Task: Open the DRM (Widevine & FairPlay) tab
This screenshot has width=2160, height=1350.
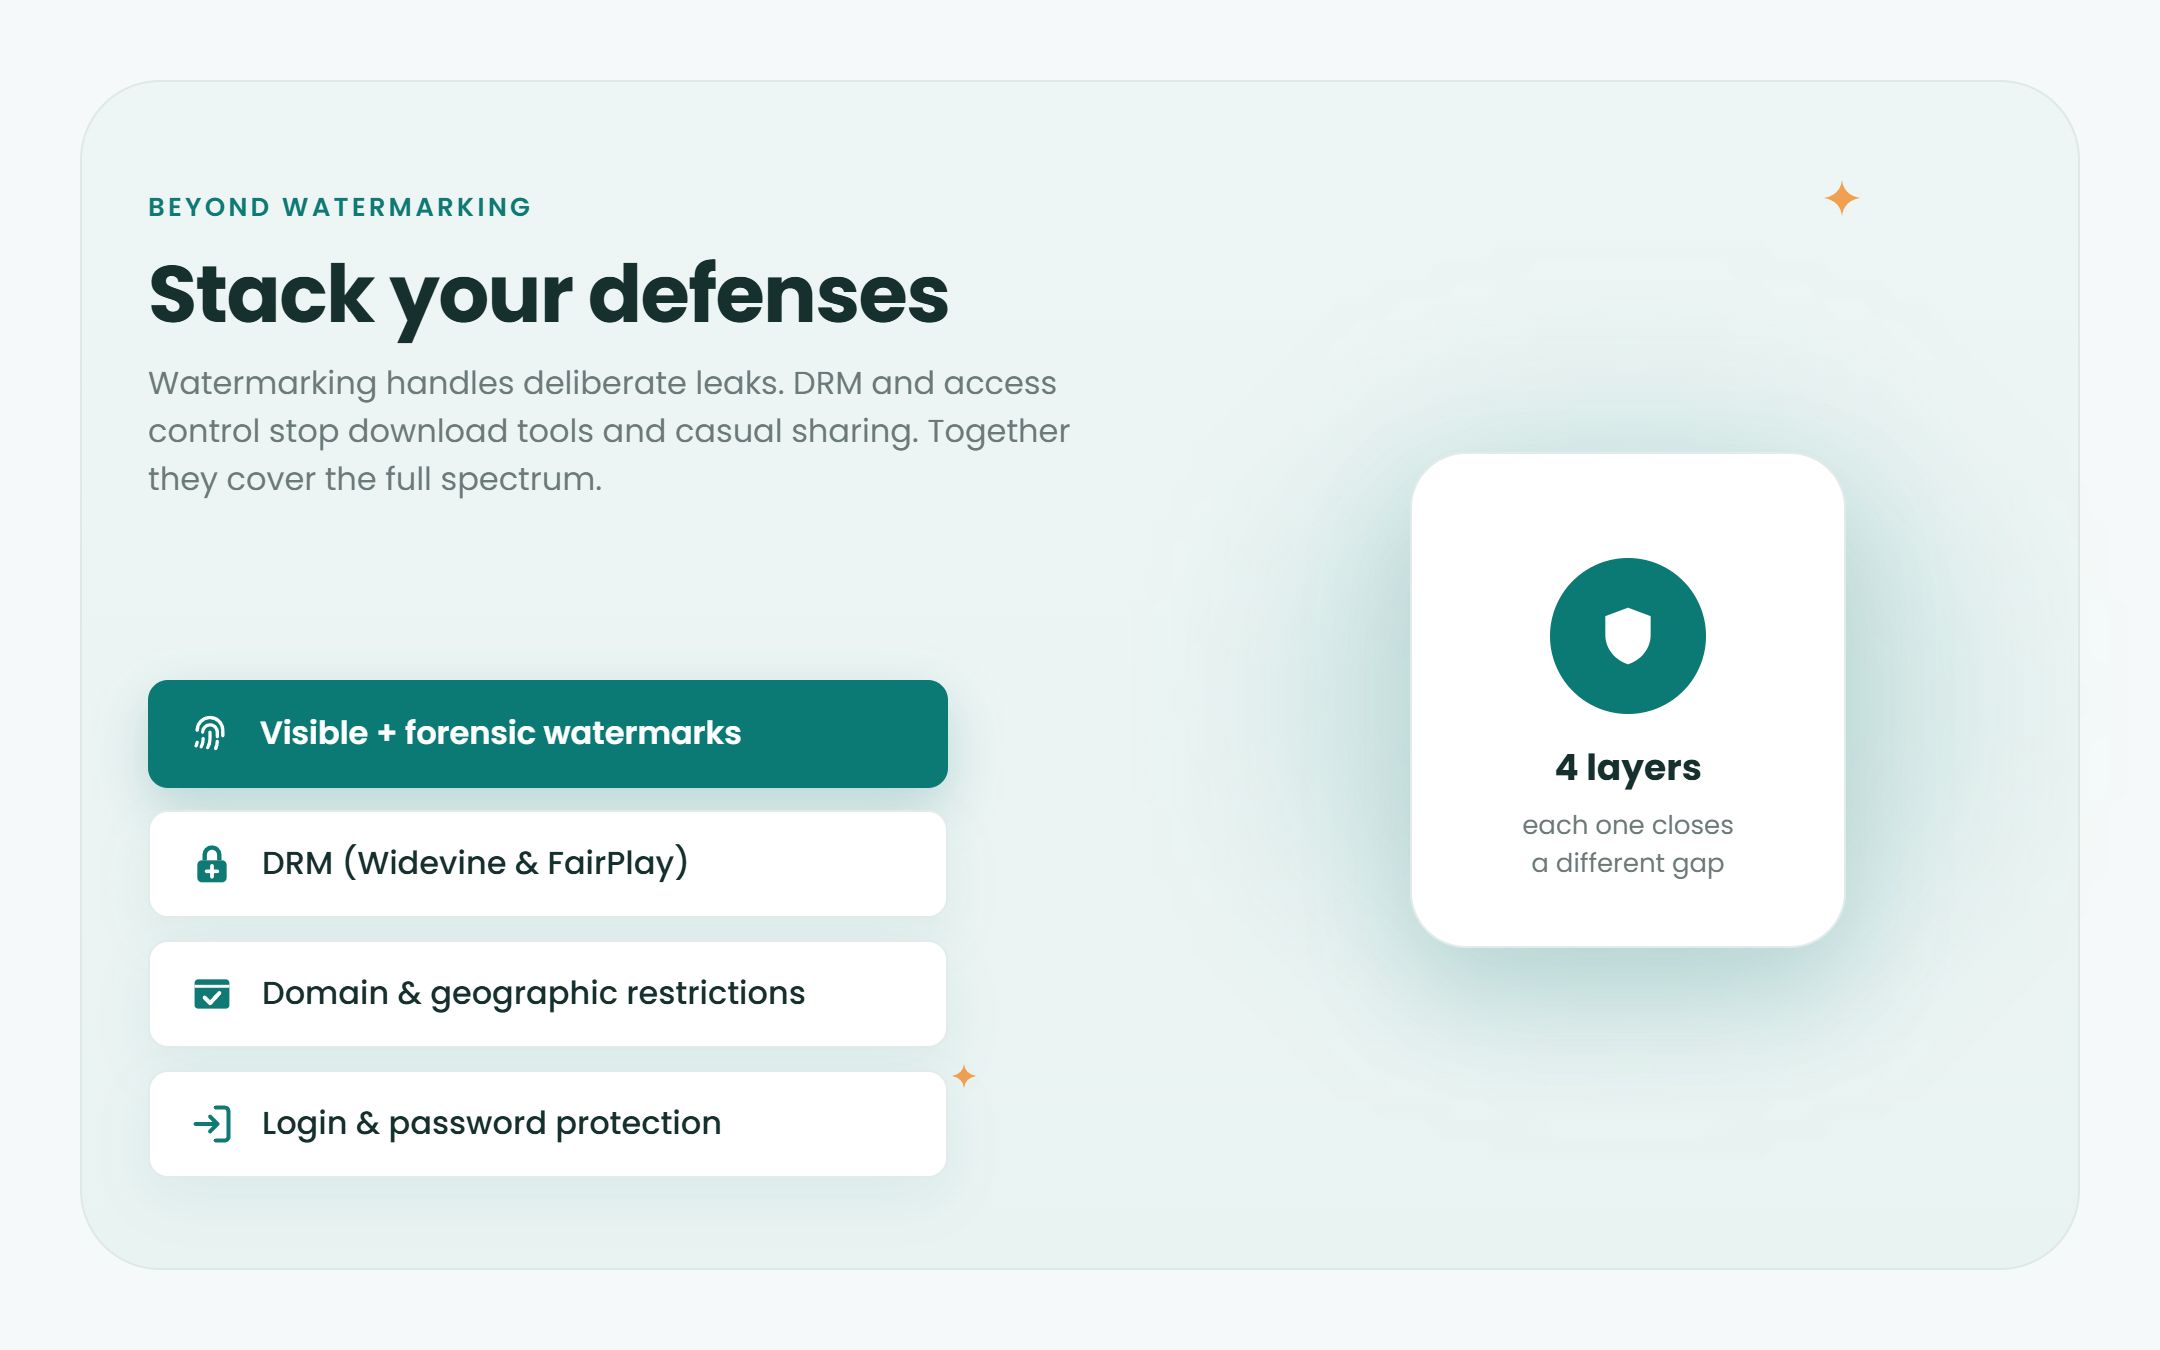Action: point(548,864)
